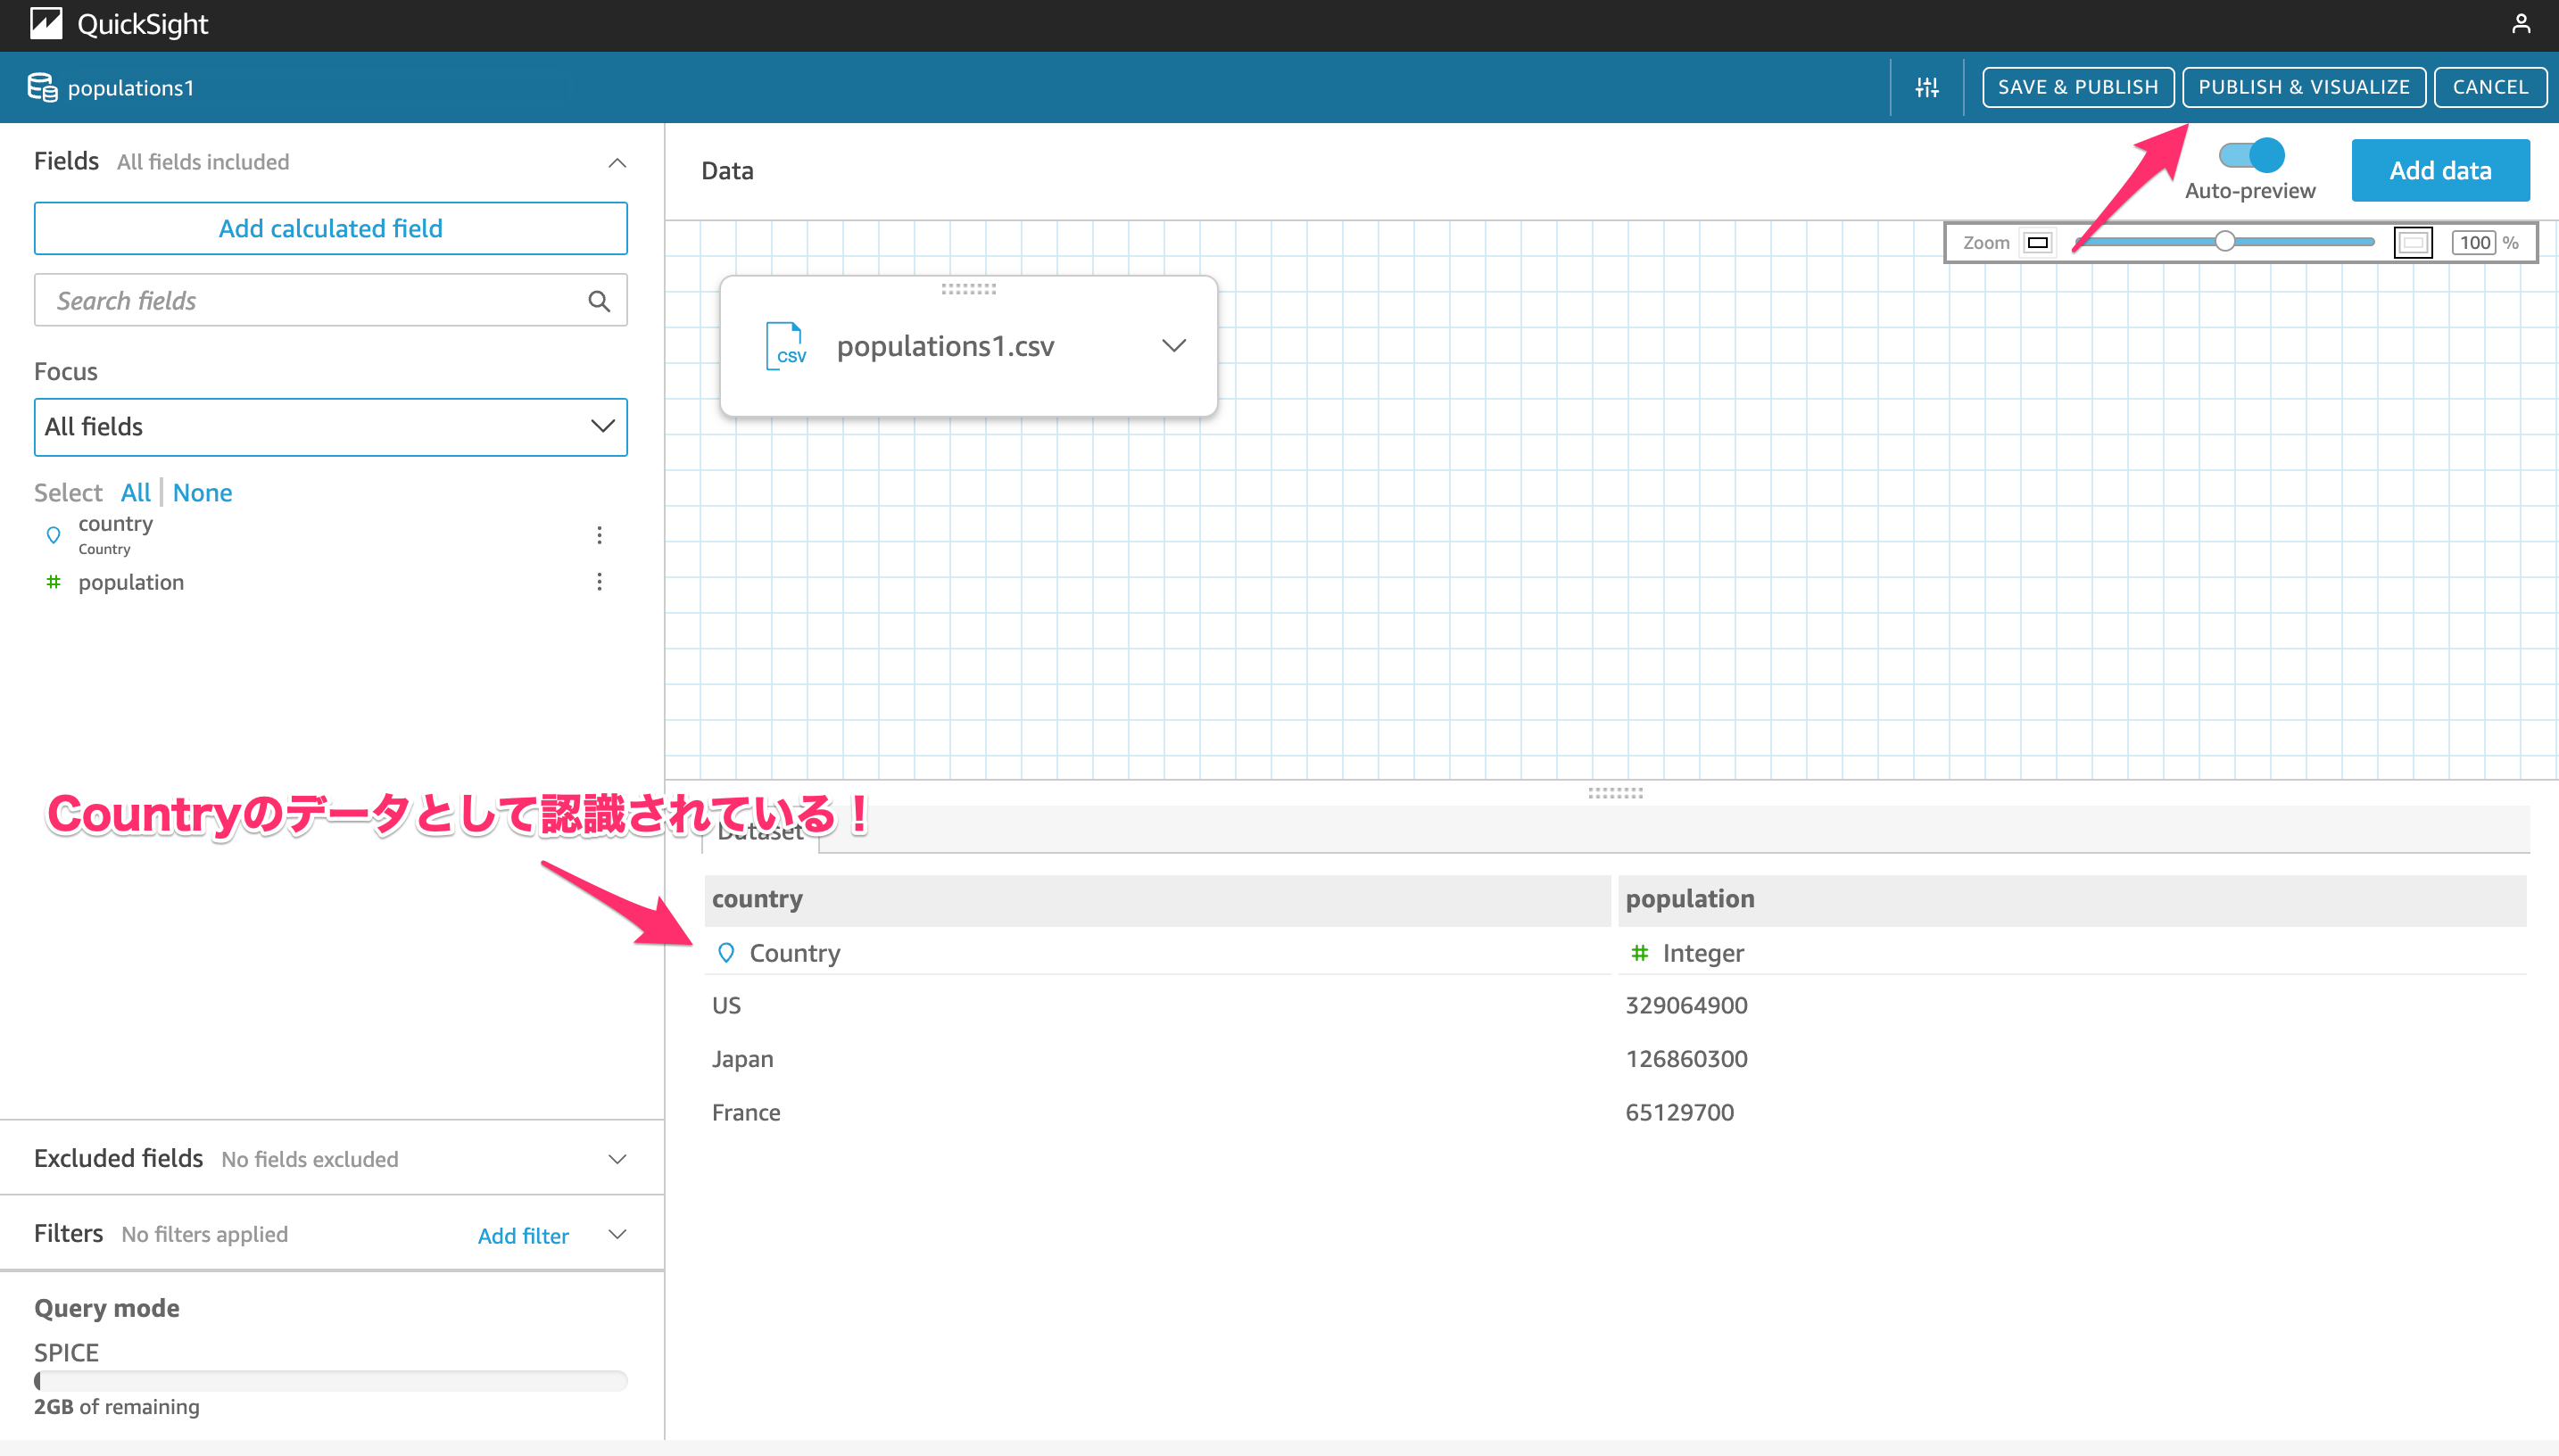Click the Add calculated field button
2559x1456 pixels.
point(331,229)
